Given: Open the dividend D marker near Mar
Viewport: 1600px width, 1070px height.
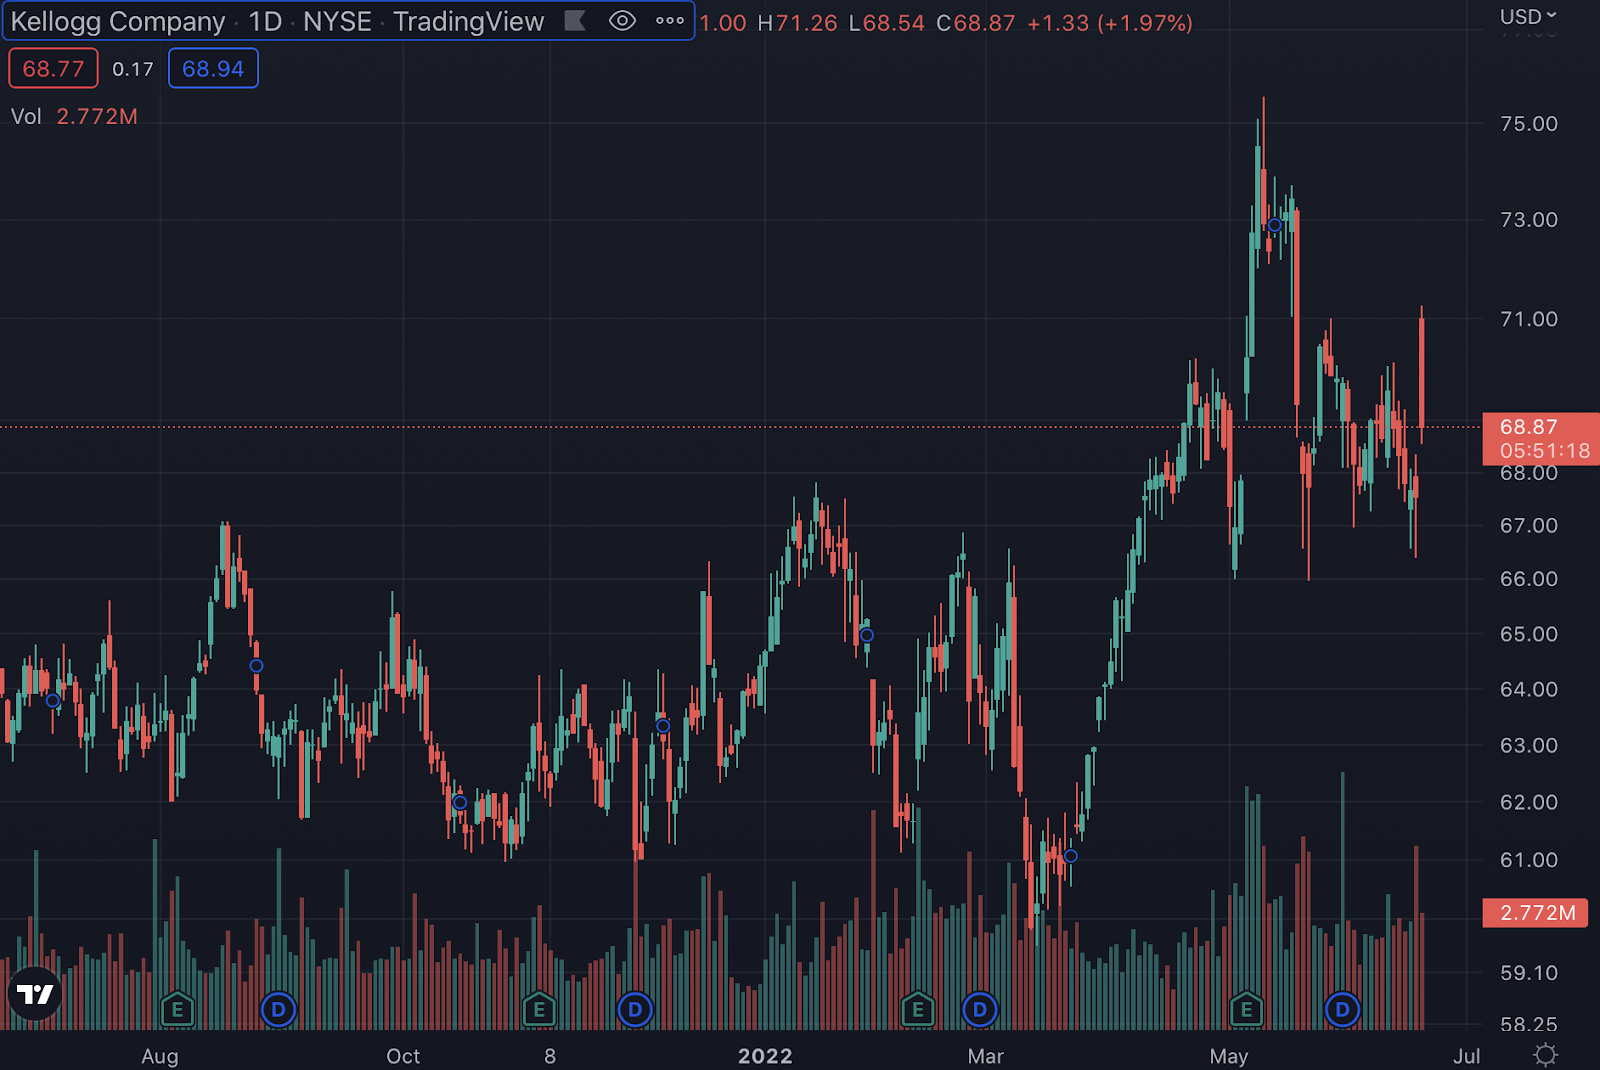Looking at the screenshot, I should [x=980, y=1010].
